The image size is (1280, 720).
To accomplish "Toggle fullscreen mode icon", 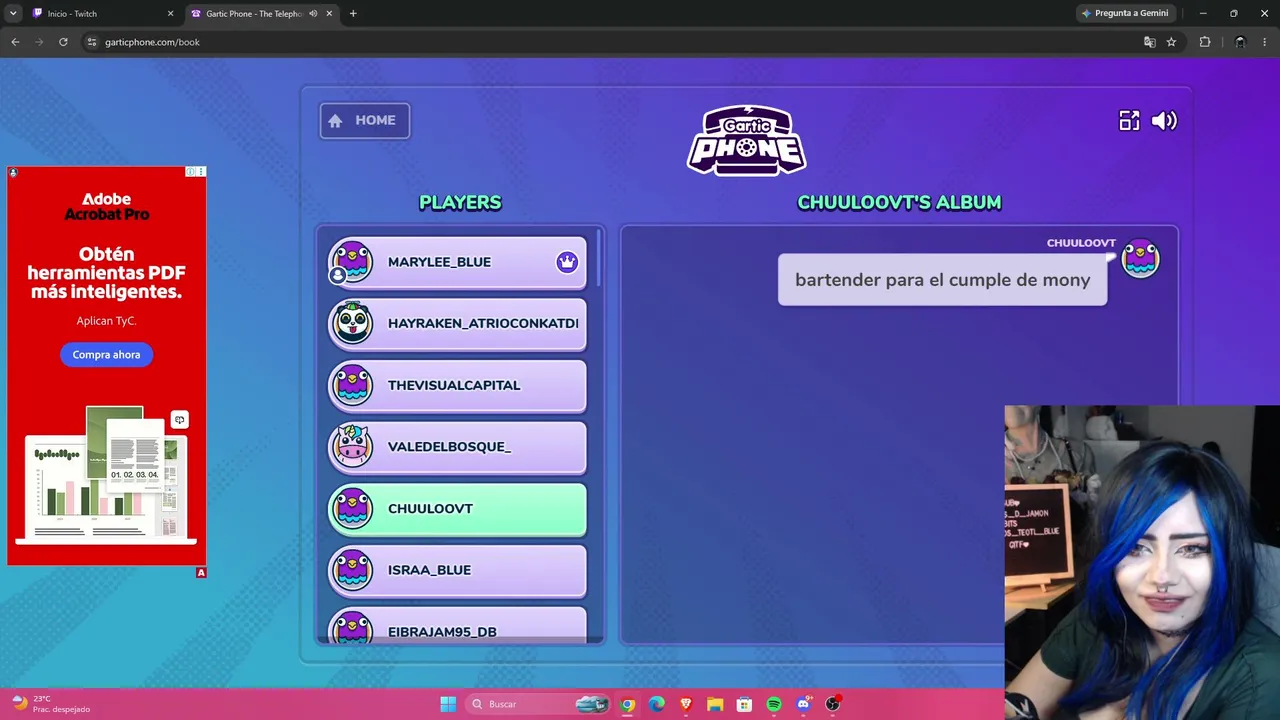I will point(1129,121).
